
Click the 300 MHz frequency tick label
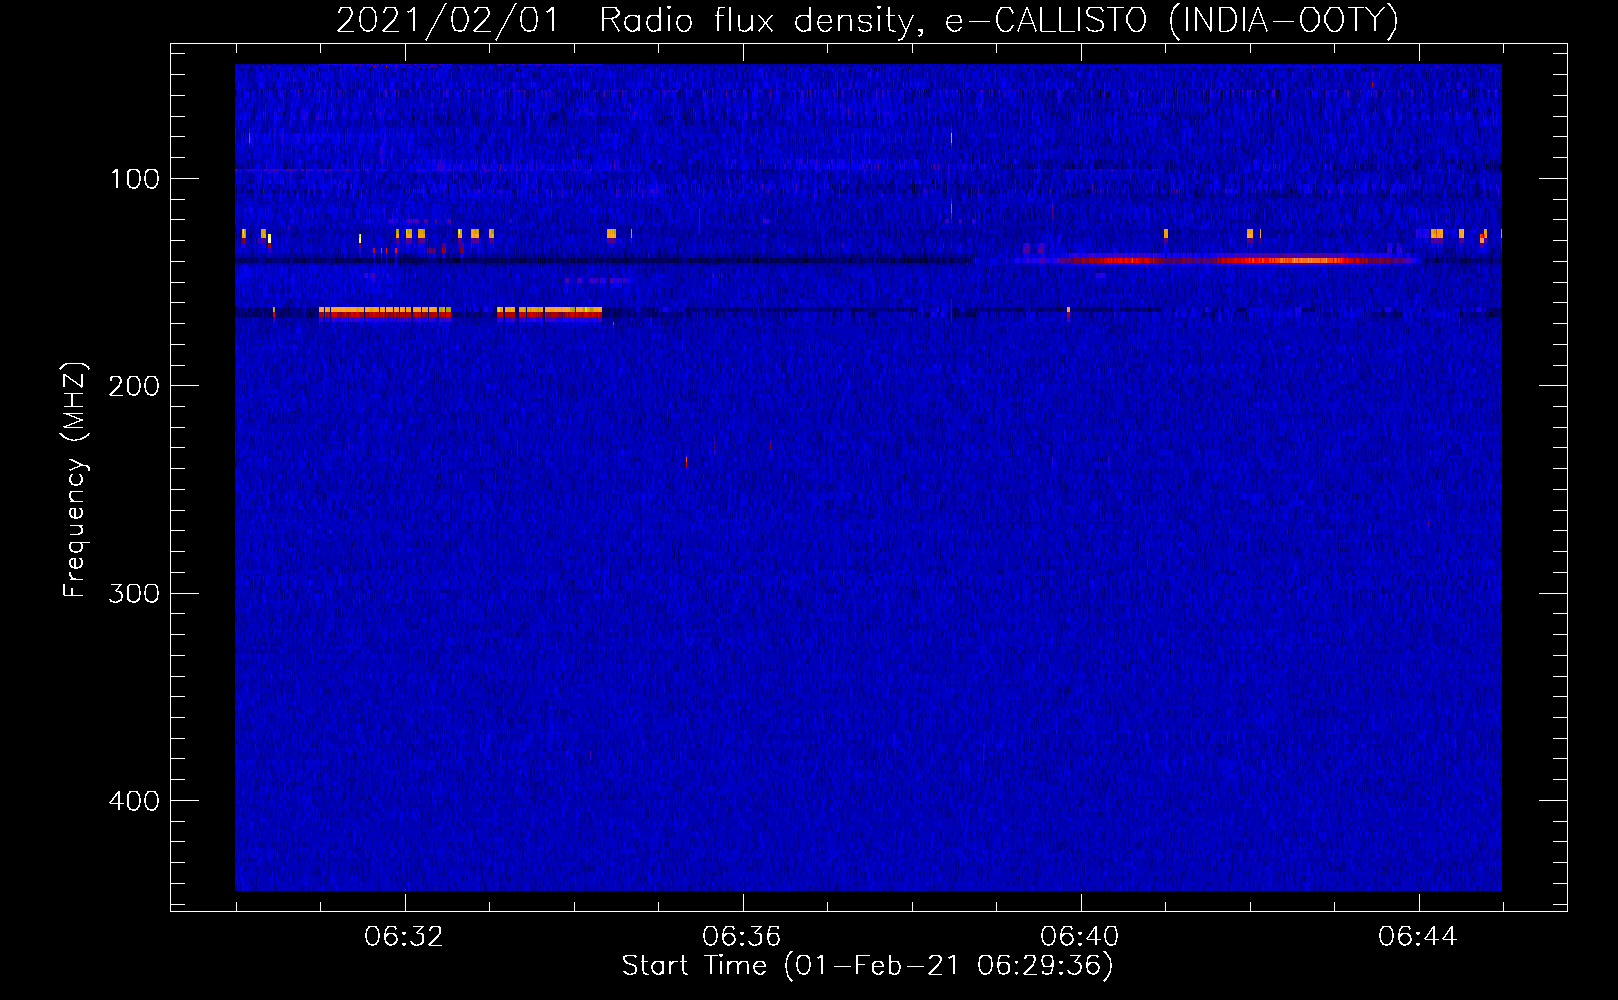(x=135, y=594)
